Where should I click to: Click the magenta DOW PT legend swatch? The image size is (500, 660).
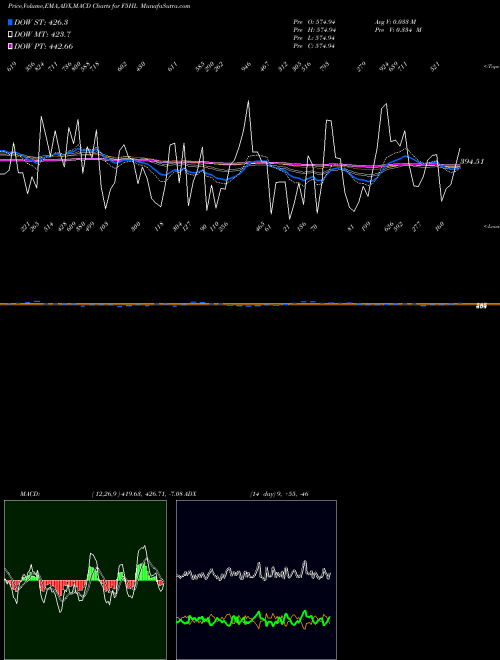coord(10,46)
